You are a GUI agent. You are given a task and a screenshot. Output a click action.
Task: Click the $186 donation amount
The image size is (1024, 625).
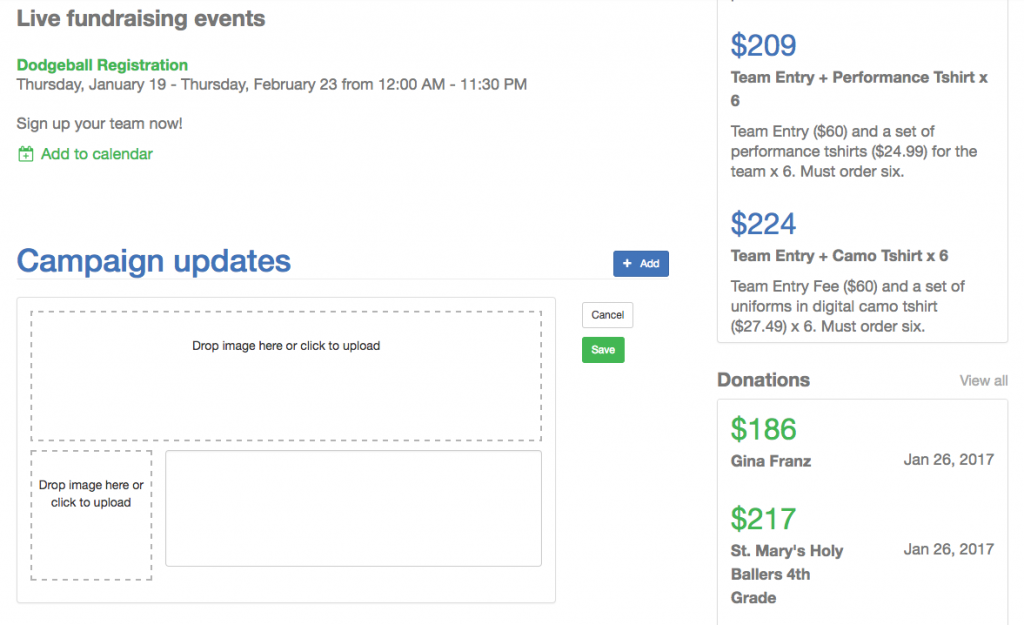click(763, 430)
